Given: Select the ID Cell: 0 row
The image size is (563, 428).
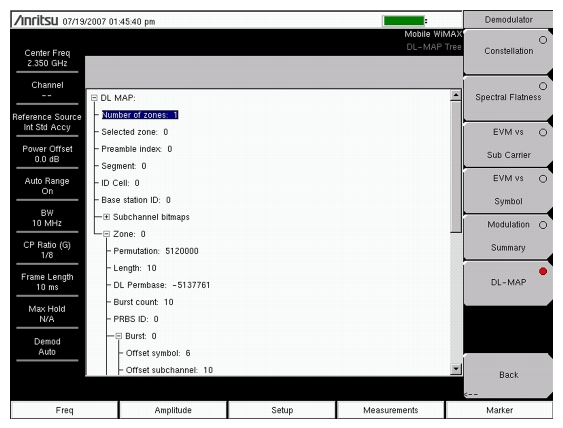Looking at the screenshot, I should coord(120,183).
